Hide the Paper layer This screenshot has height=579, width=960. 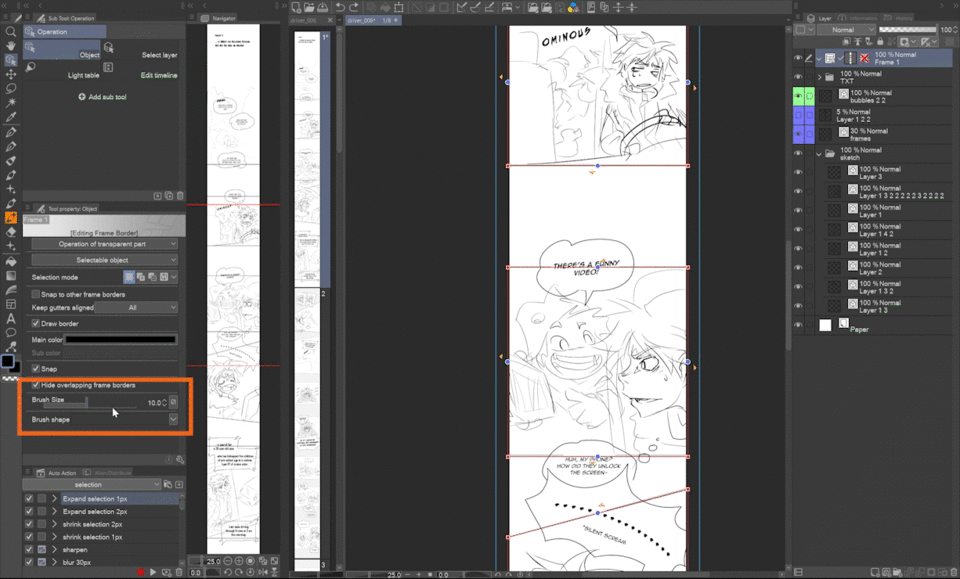coord(798,325)
